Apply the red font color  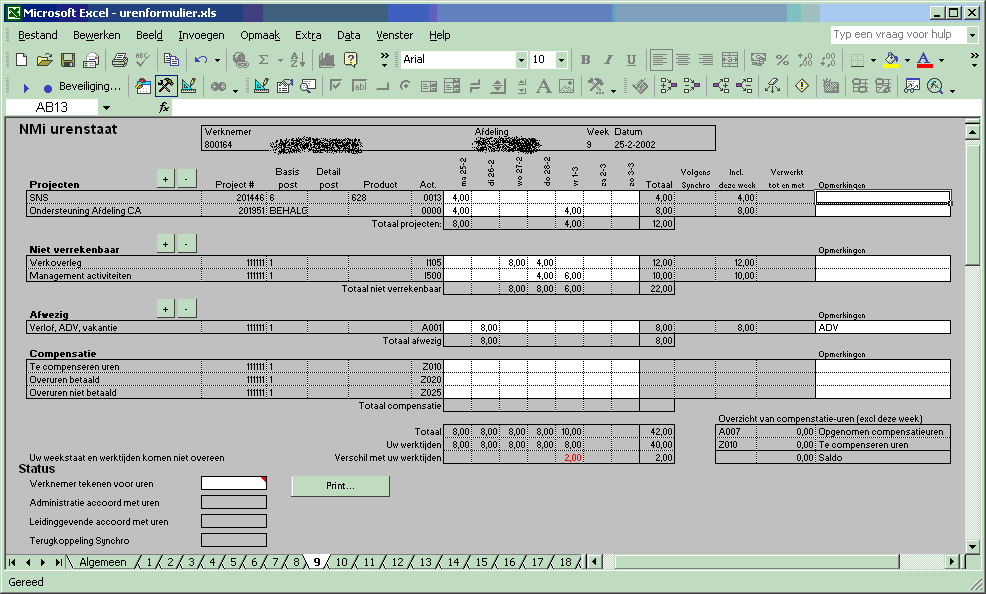point(924,60)
